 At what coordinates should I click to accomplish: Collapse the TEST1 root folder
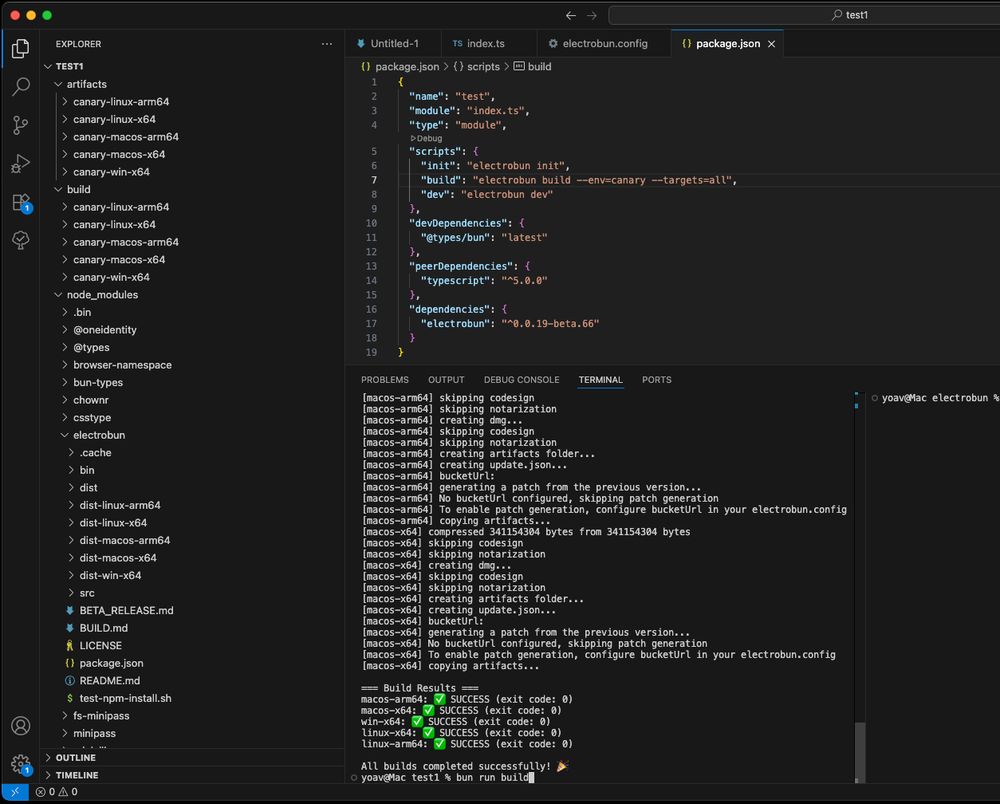click(191, 66)
